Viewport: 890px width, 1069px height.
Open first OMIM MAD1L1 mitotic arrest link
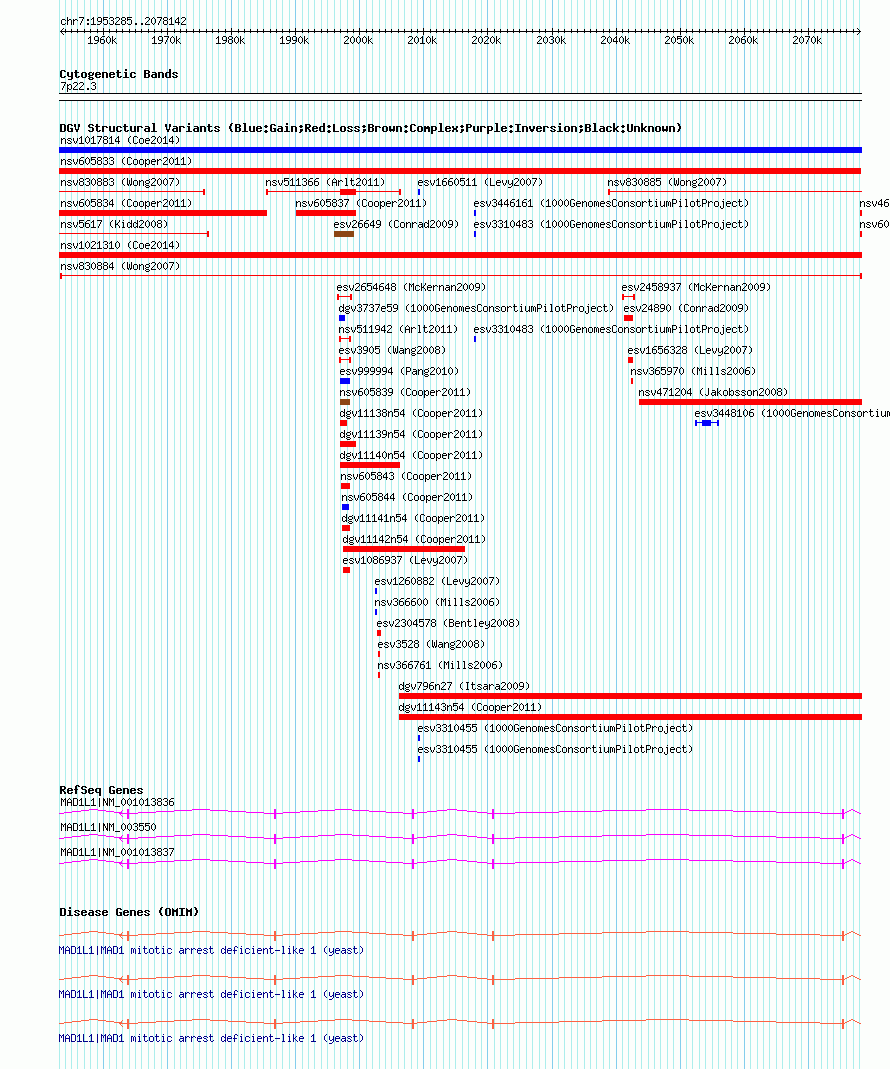tap(211, 950)
